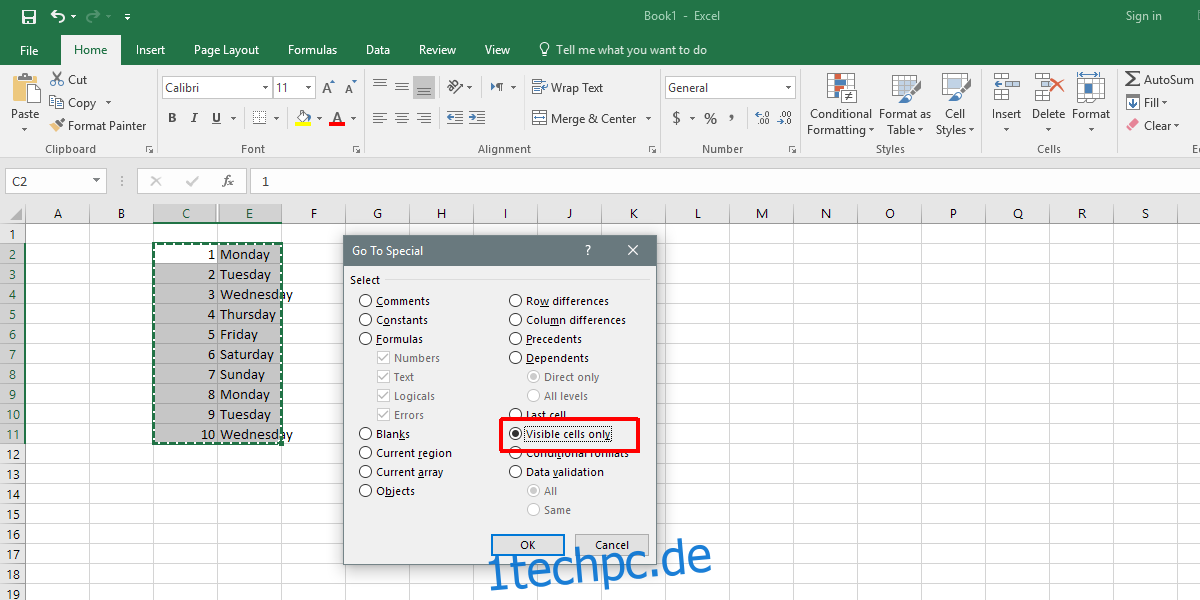
Task: Switch to the Formulas tab
Action: pos(313,50)
